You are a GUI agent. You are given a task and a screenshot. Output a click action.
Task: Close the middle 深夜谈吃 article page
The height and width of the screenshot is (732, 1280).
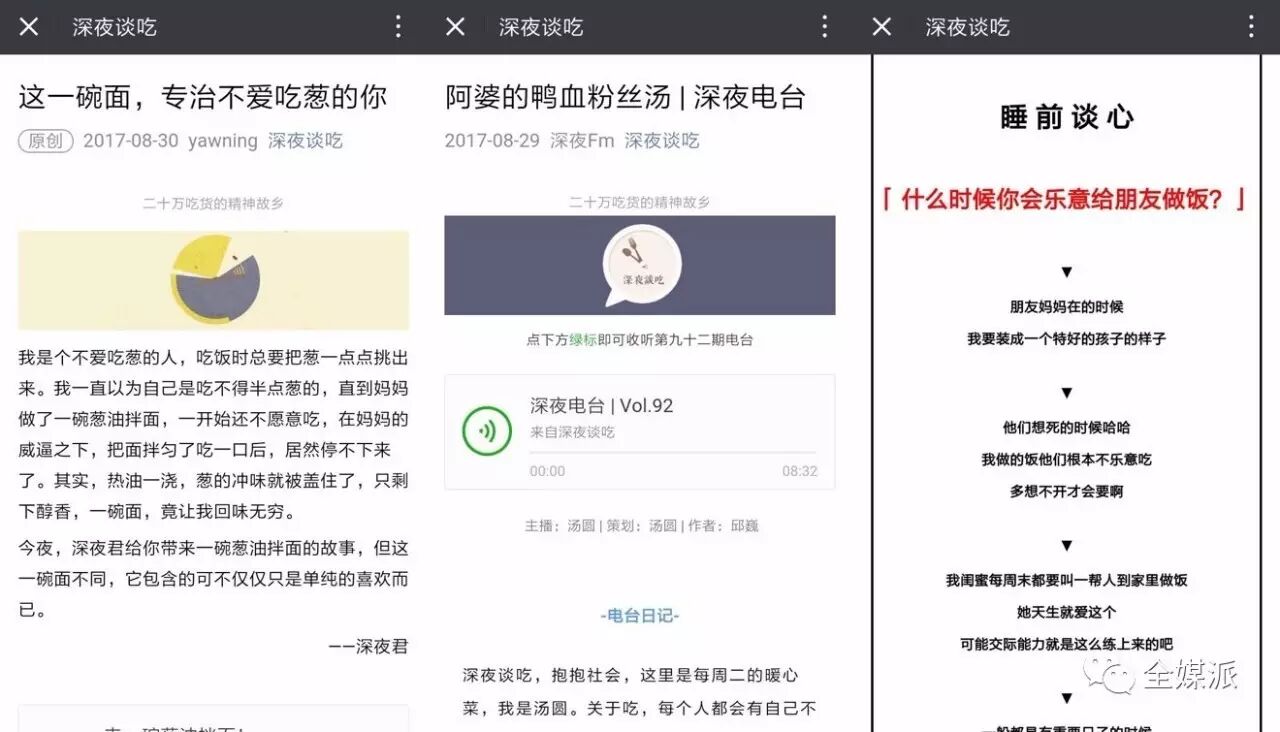tap(455, 27)
